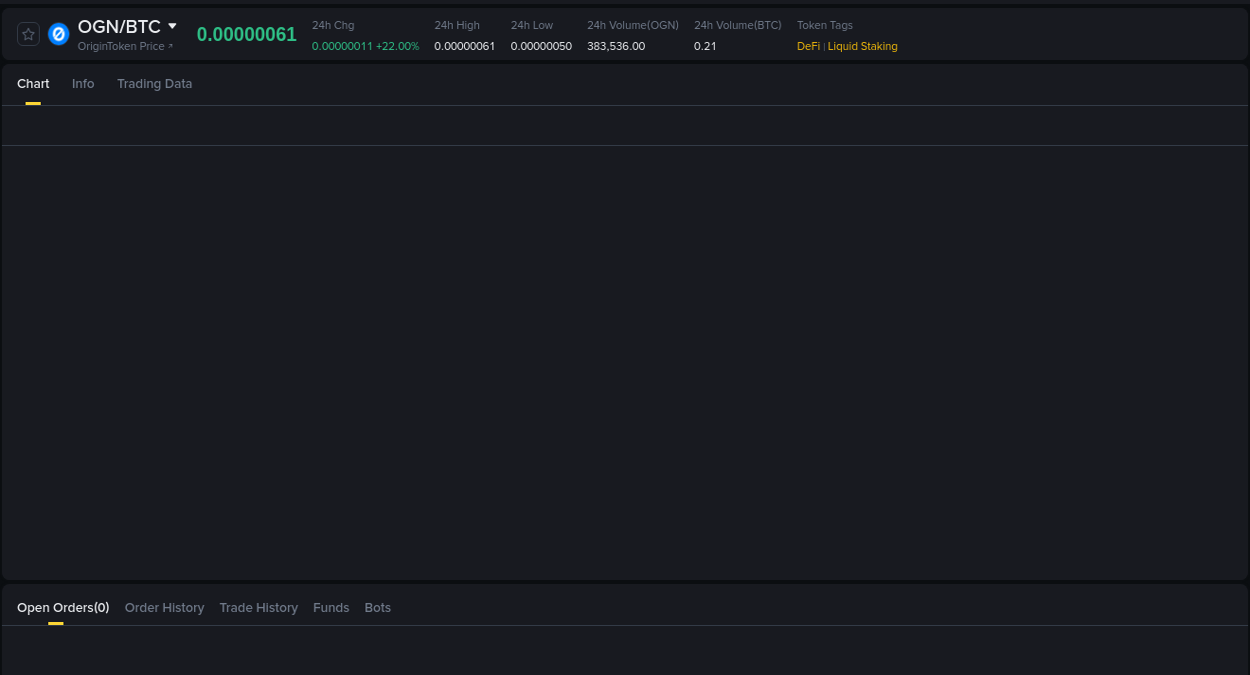Expand the dropdown arrow next to OGN/BTC
This screenshot has width=1250, height=675.
tap(172, 26)
